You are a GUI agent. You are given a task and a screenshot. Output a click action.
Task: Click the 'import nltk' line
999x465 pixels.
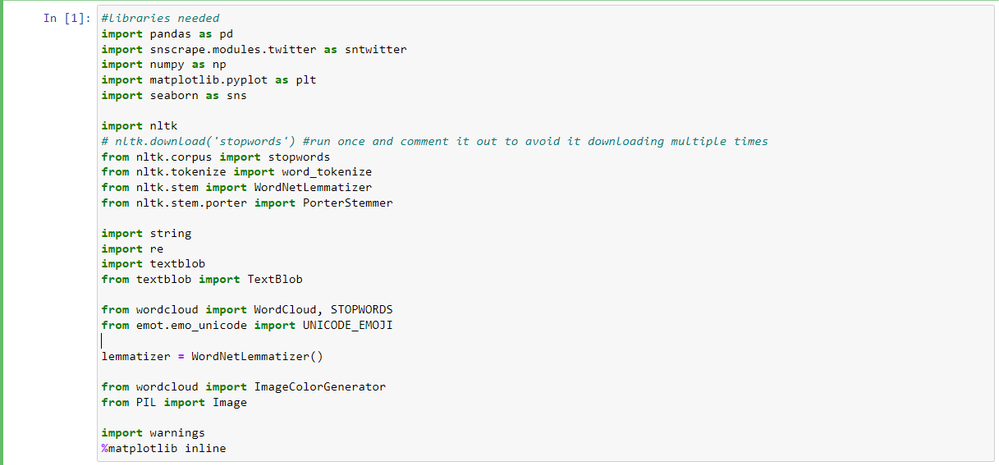point(136,126)
